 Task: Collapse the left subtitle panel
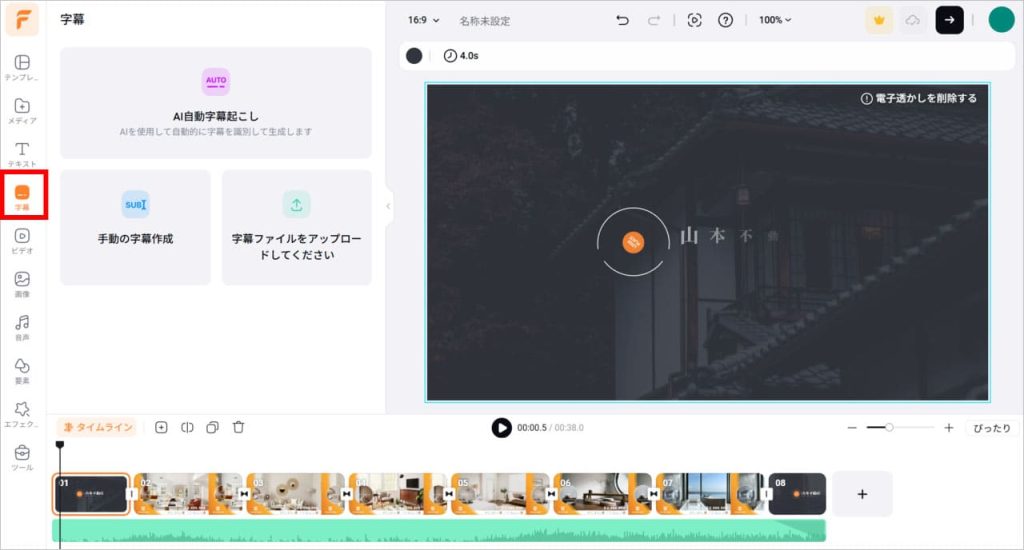[388, 207]
